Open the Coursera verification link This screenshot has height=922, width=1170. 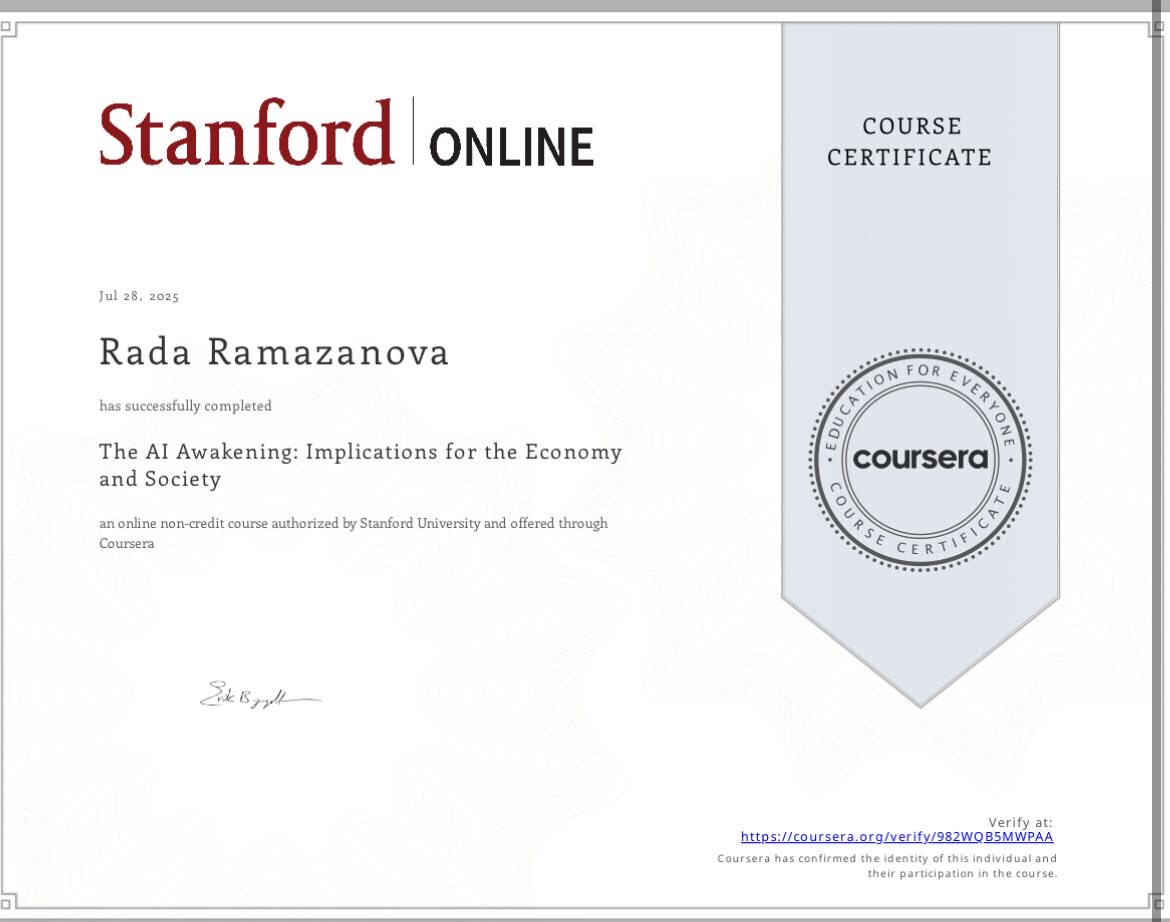896,837
